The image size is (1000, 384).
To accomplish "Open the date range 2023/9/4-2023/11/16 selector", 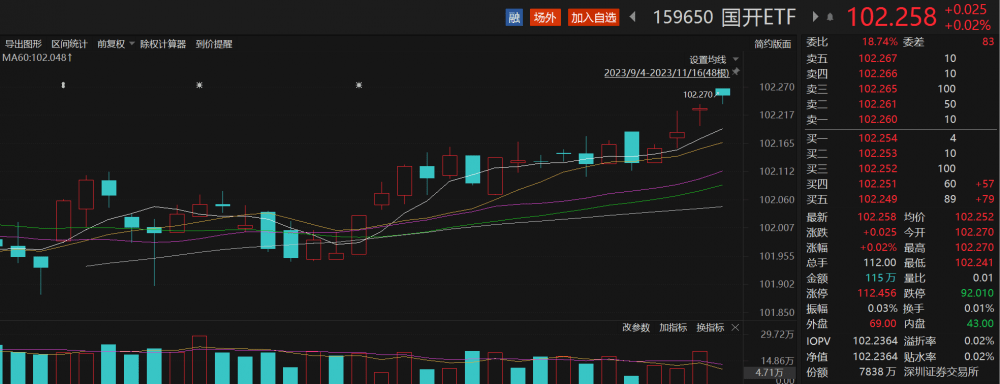I will pyautogui.click(x=666, y=73).
